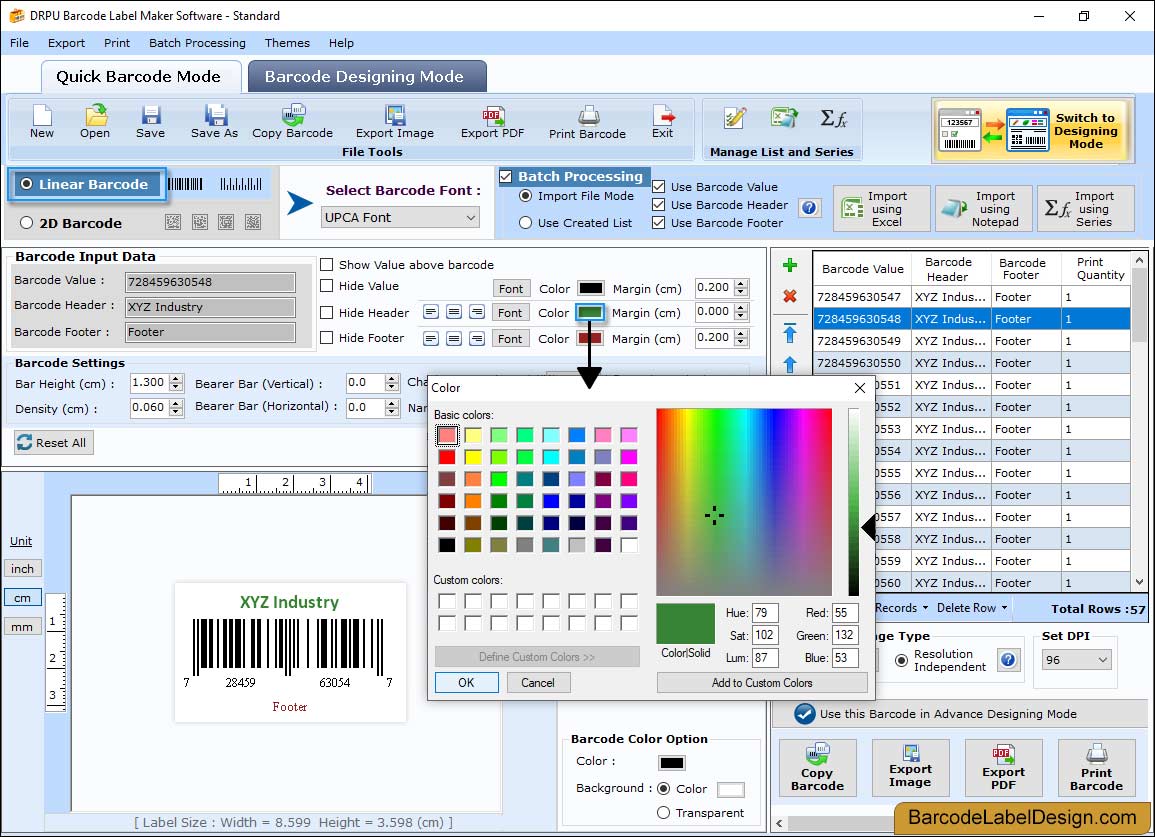Click the blue help icon beside Barcode Header
Image resolution: width=1155 pixels, height=837 pixels.
(809, 208)
